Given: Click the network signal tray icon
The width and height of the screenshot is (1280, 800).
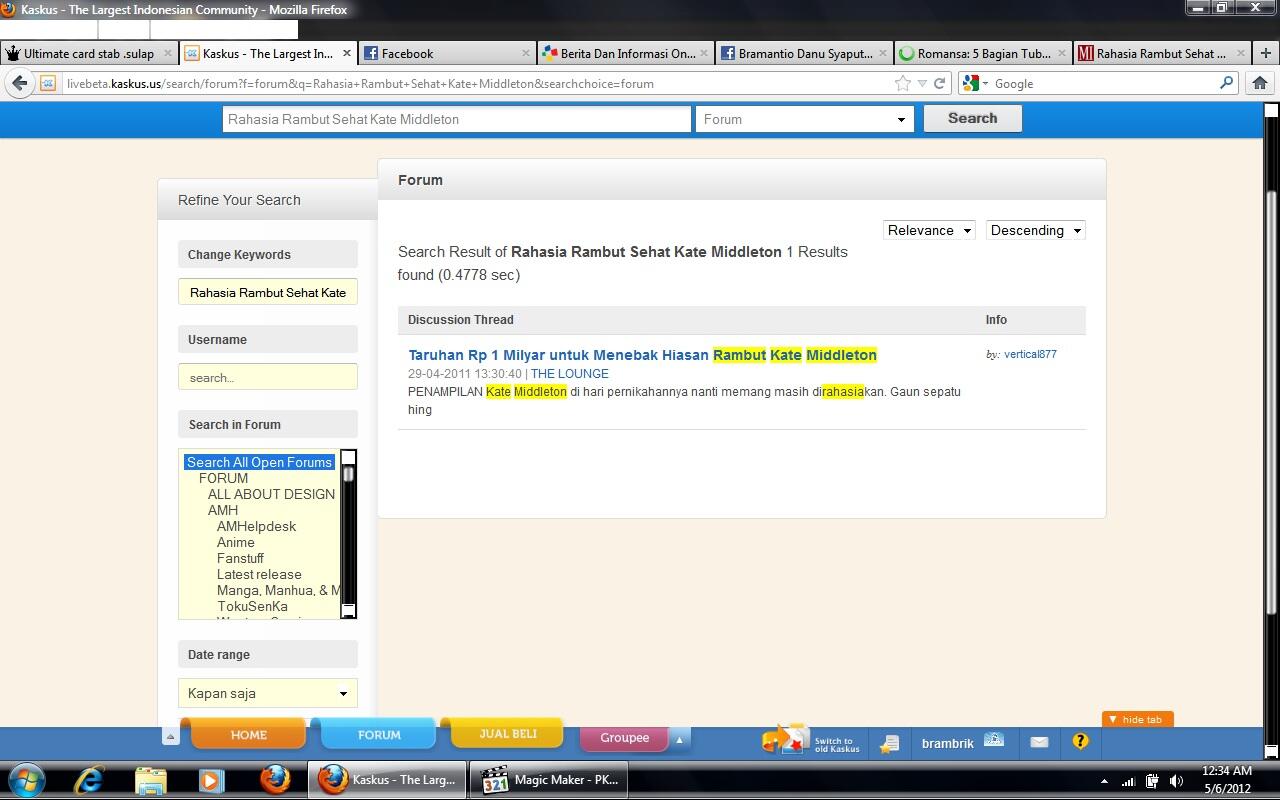Looking at the screenshot, I should (1128, 781).
